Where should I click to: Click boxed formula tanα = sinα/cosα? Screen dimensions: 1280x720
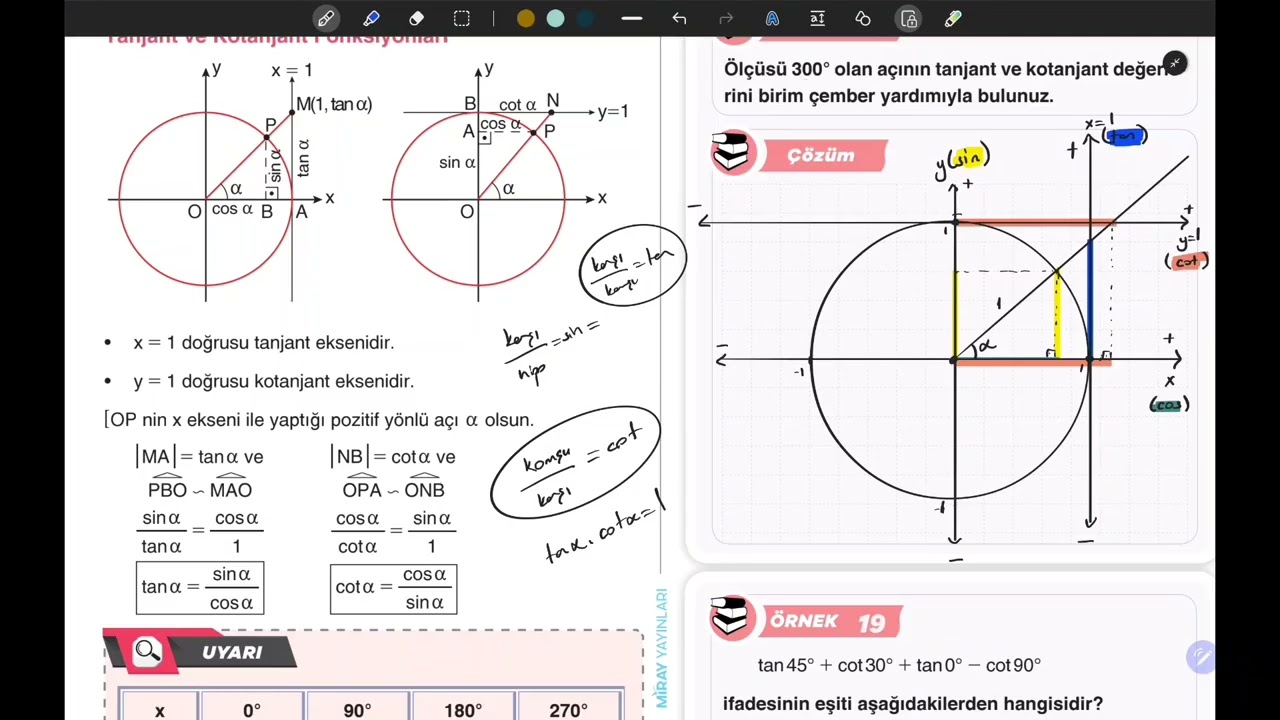(x=200, y=588)
